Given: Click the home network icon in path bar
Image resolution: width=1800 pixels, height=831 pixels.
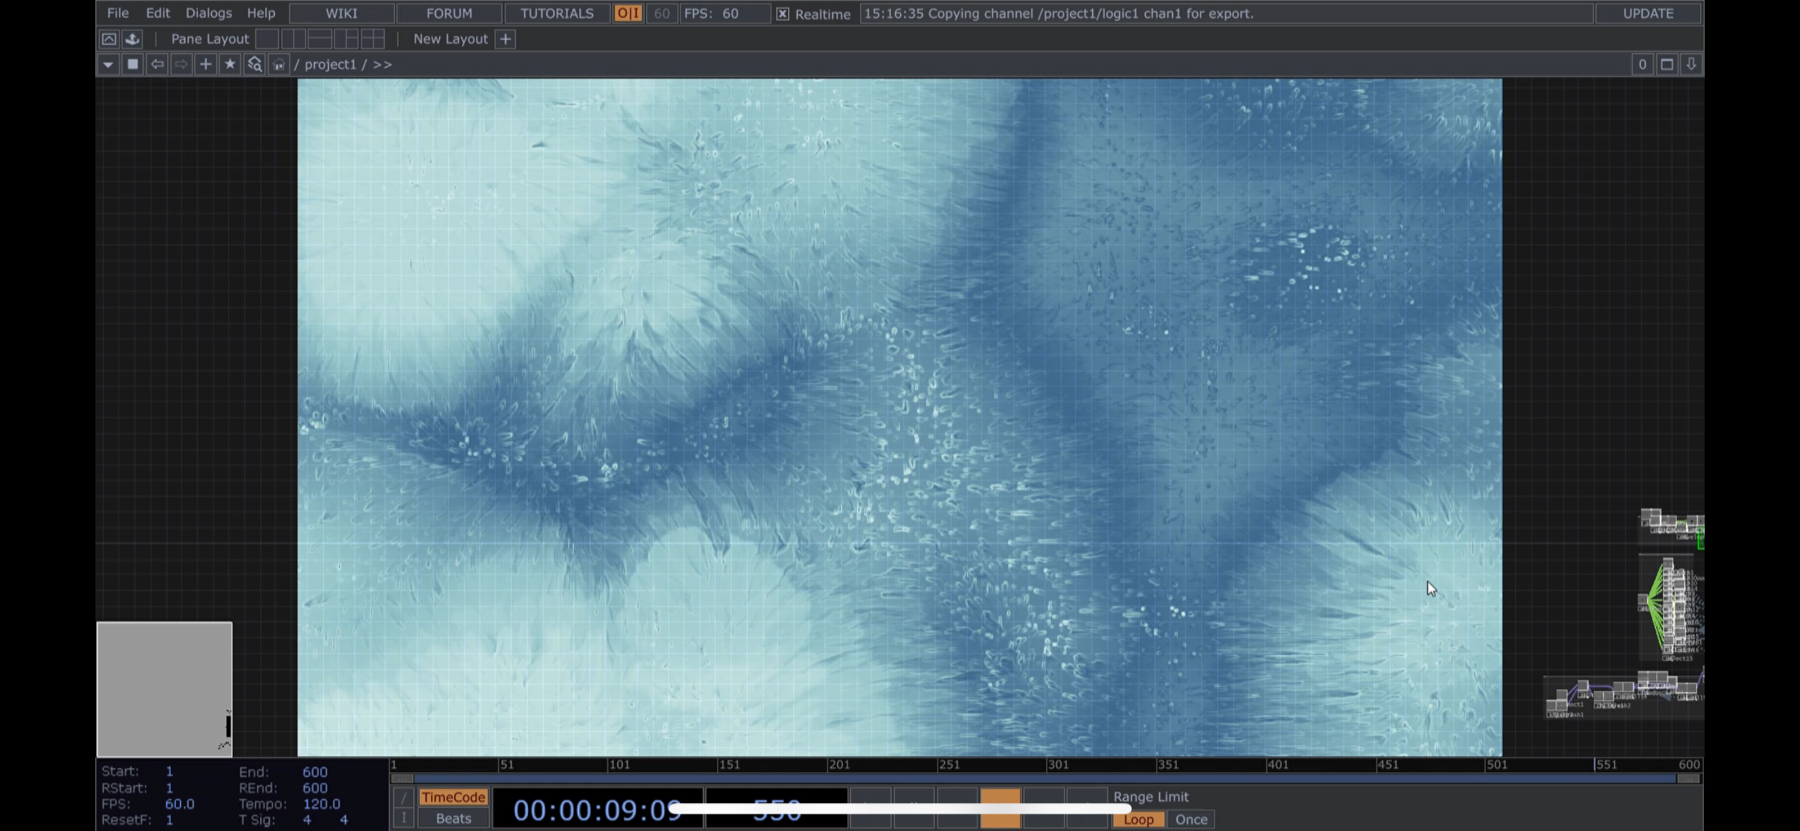Looking at the screenshot, I should 279,64.
